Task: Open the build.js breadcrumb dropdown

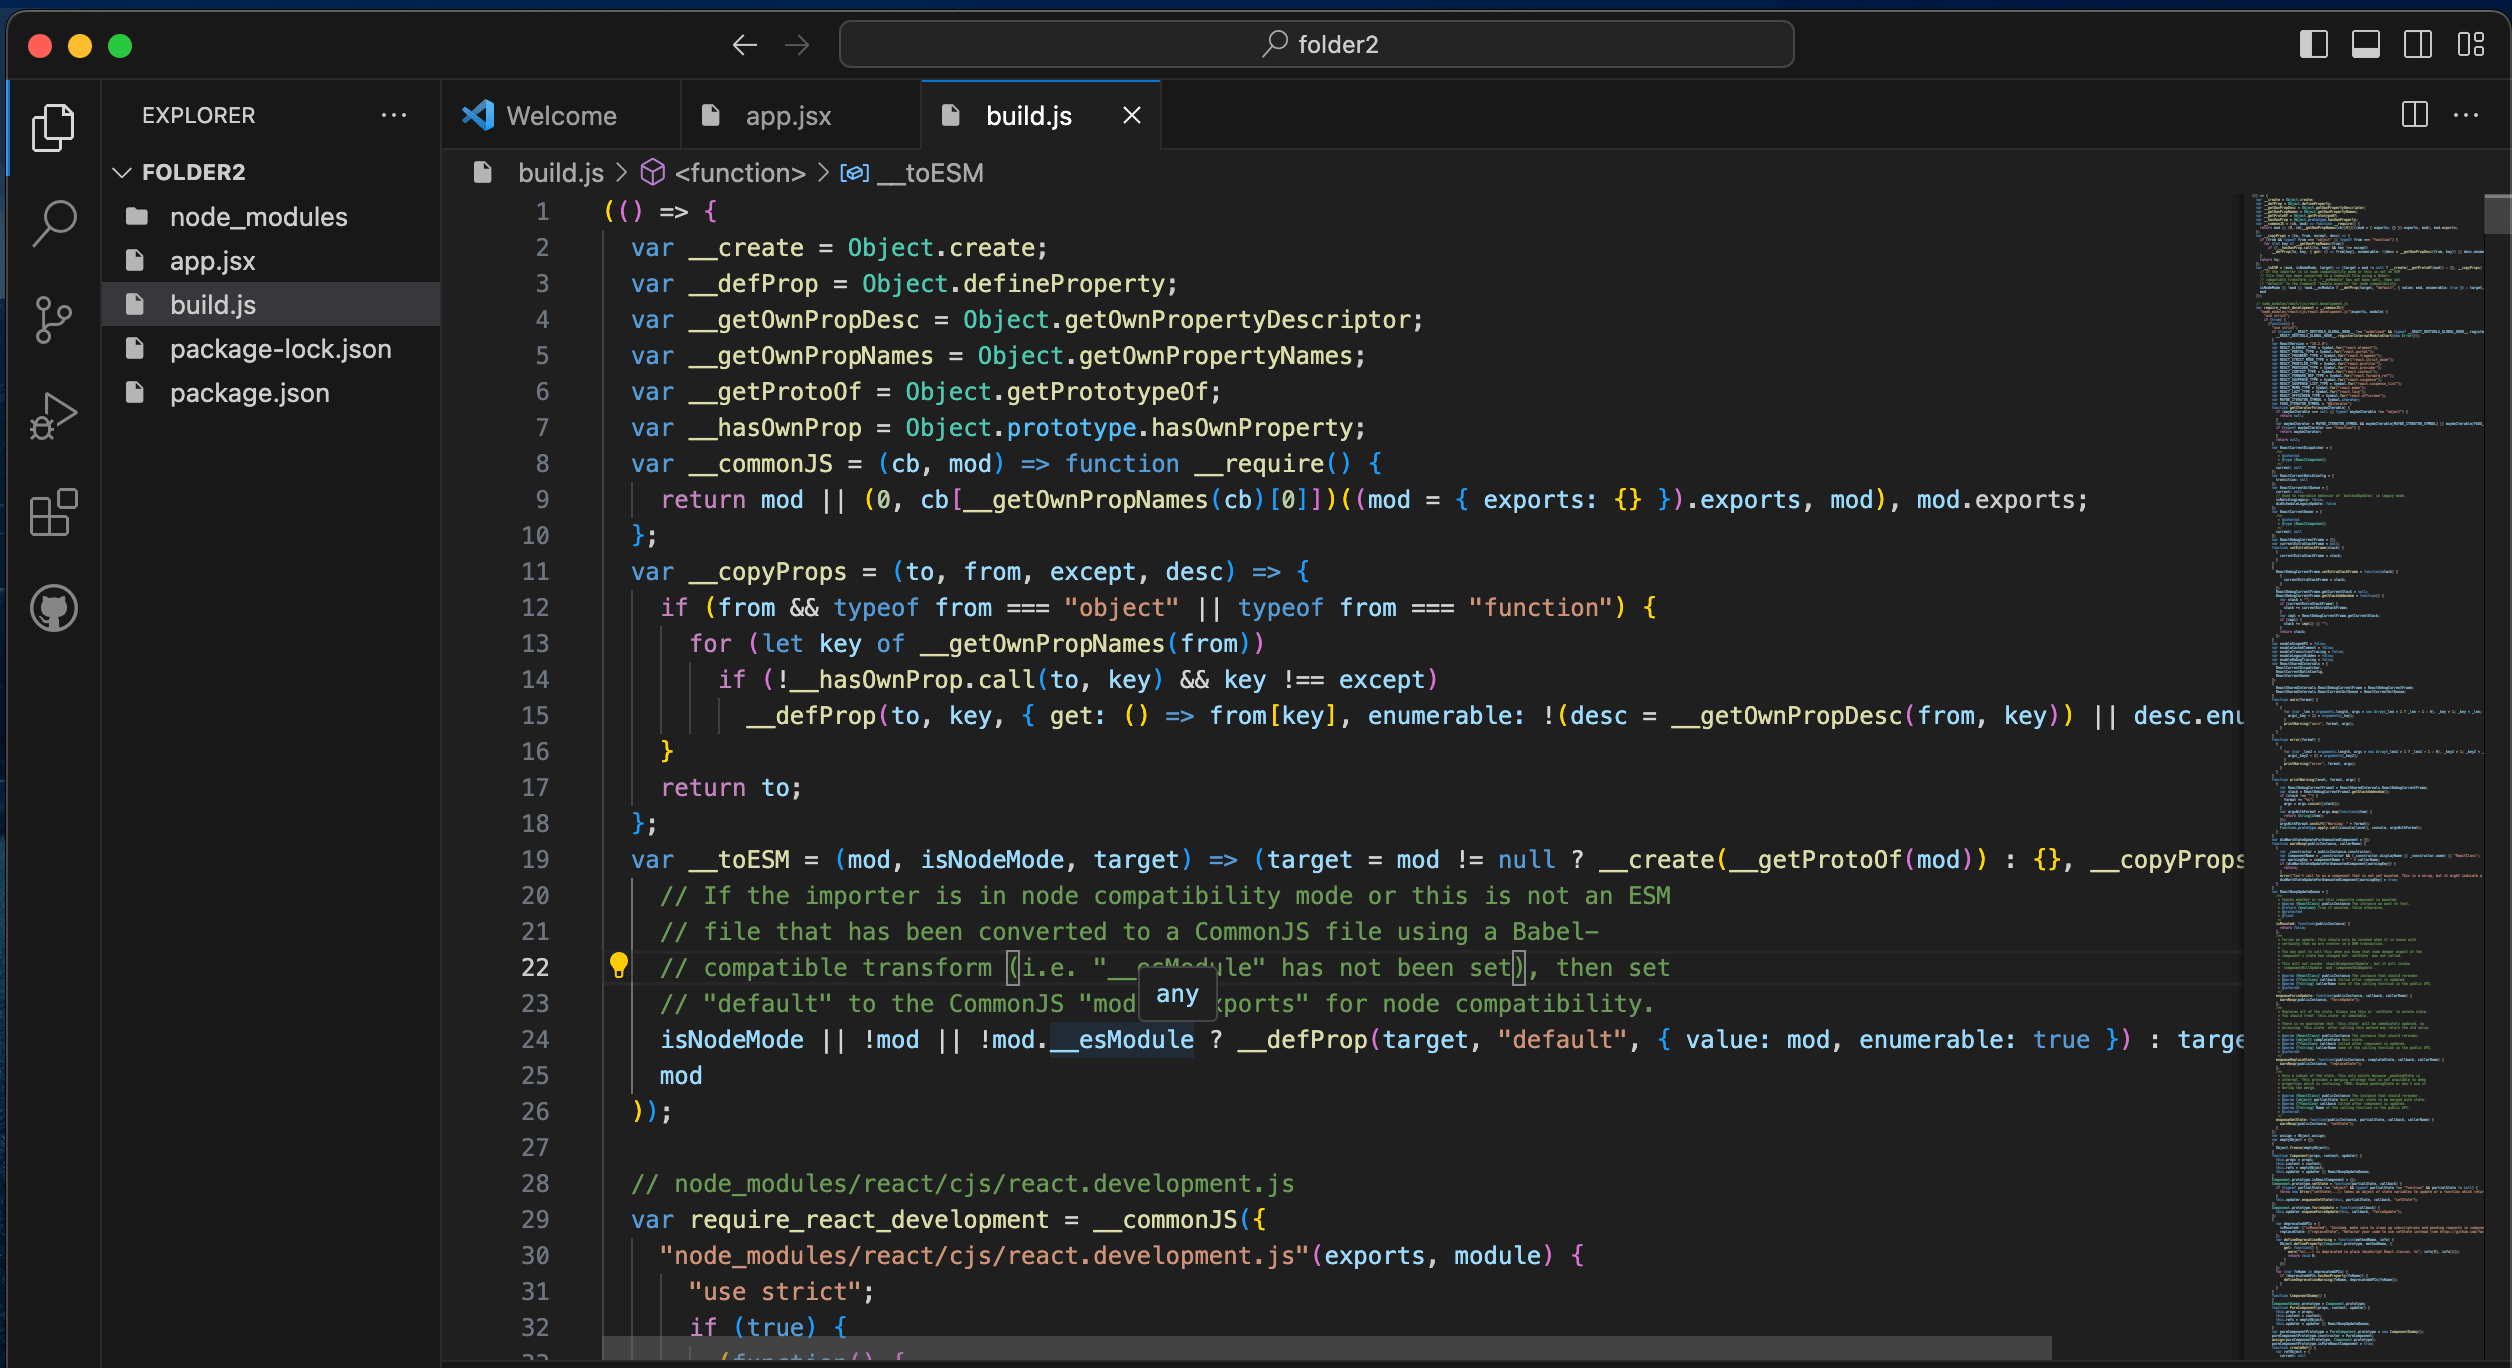Action: click(x=560, y=173)
